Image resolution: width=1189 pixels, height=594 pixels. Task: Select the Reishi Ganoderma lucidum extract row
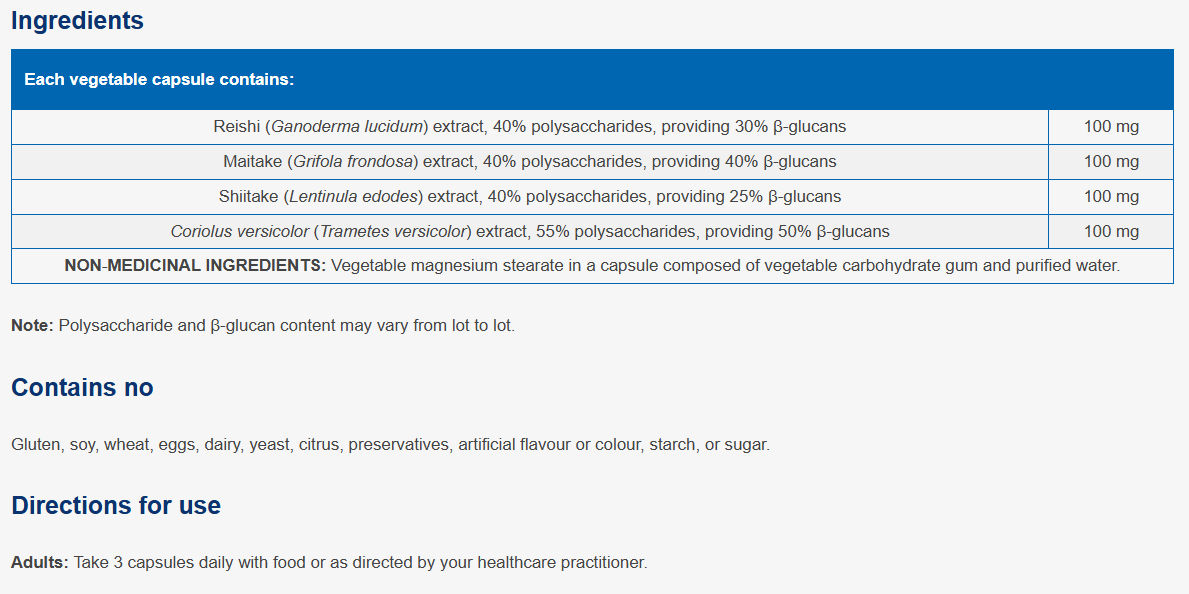click(x=592, y=127)
